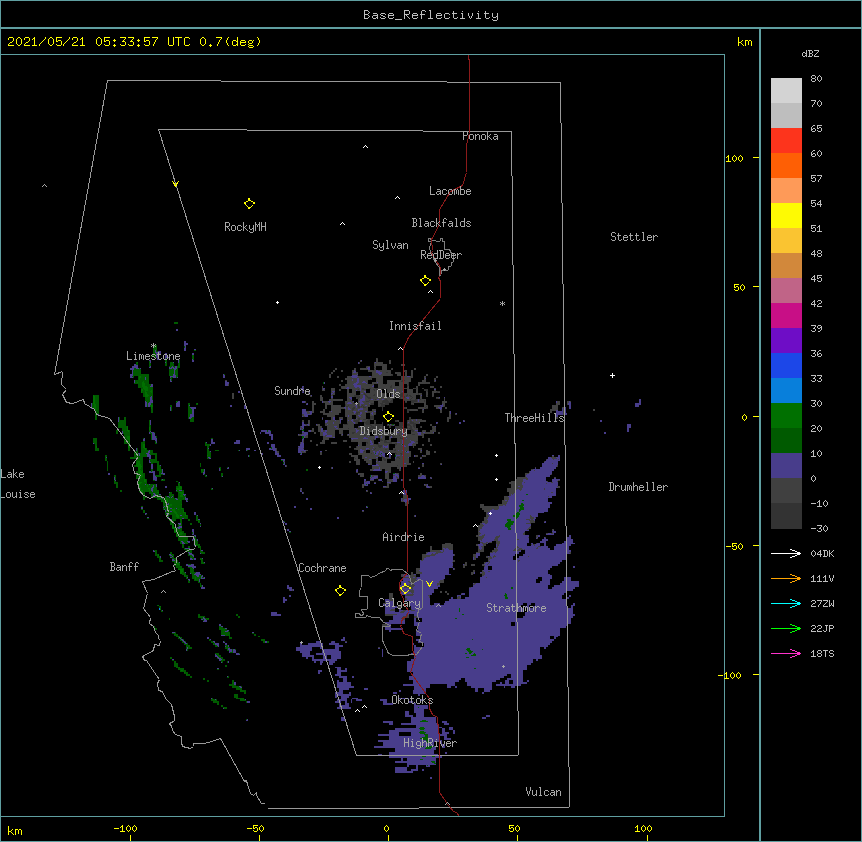
Task: Click the Ponoka town label
Action: click(480, 136)
